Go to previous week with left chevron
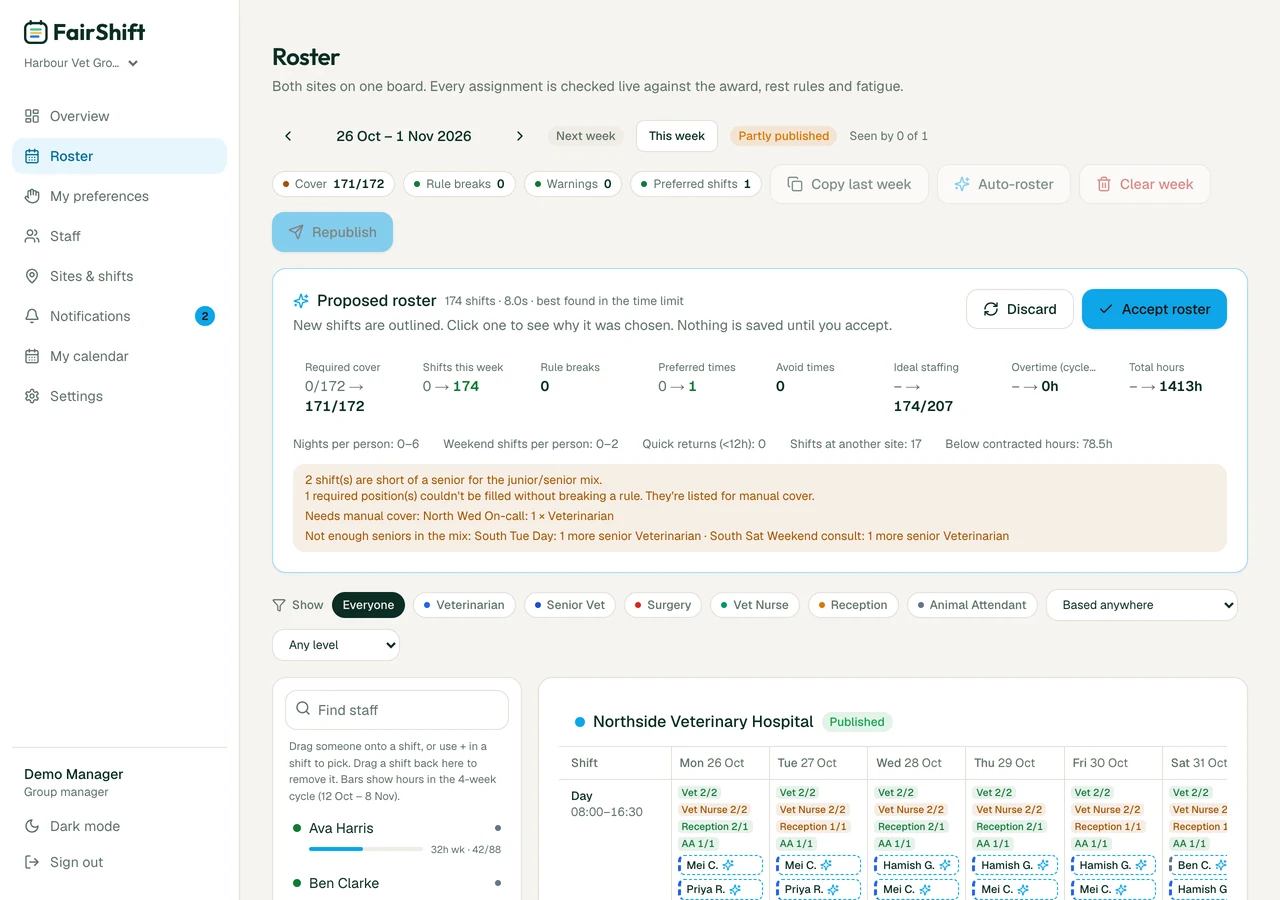 (x=288, y=136)
